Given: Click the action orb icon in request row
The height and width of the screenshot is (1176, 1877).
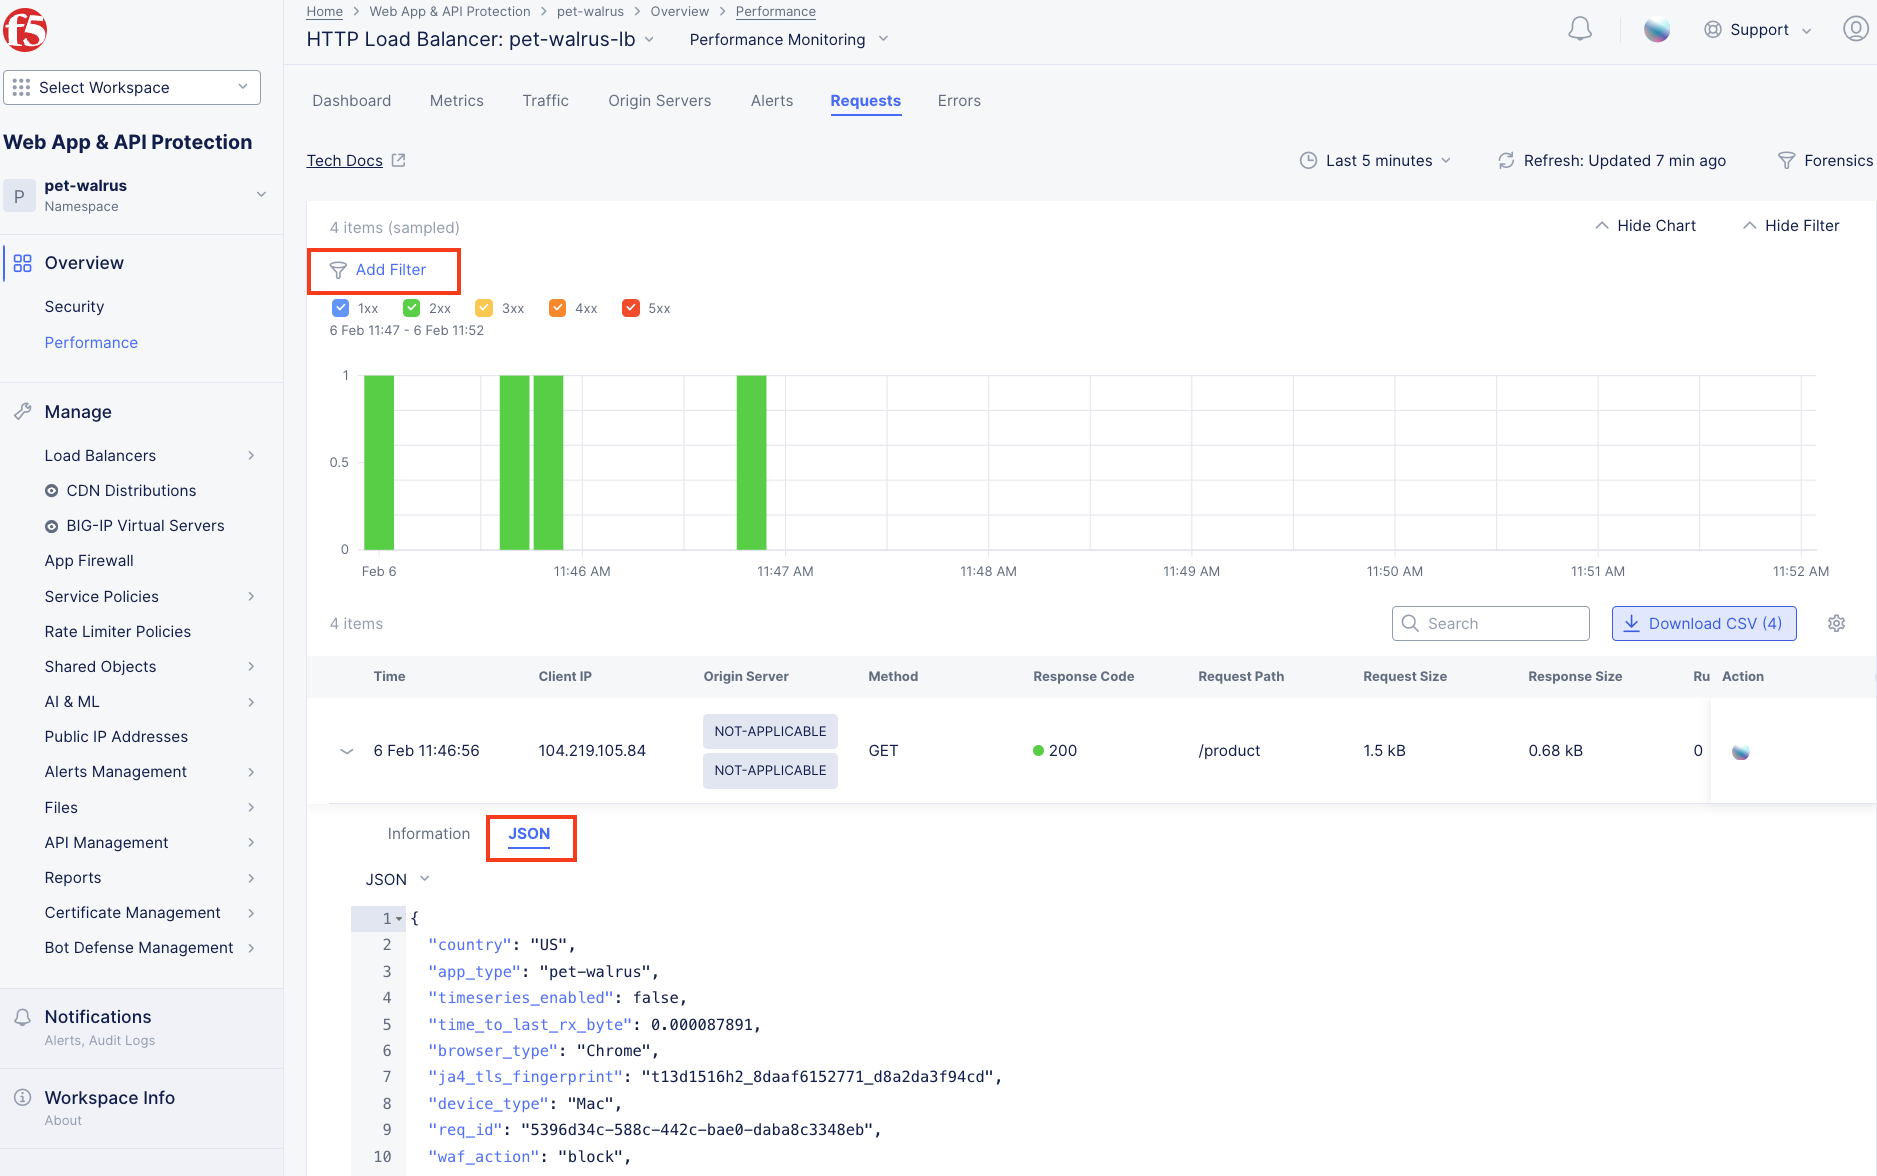Looking at the screenshot, I should [1741, 752].
